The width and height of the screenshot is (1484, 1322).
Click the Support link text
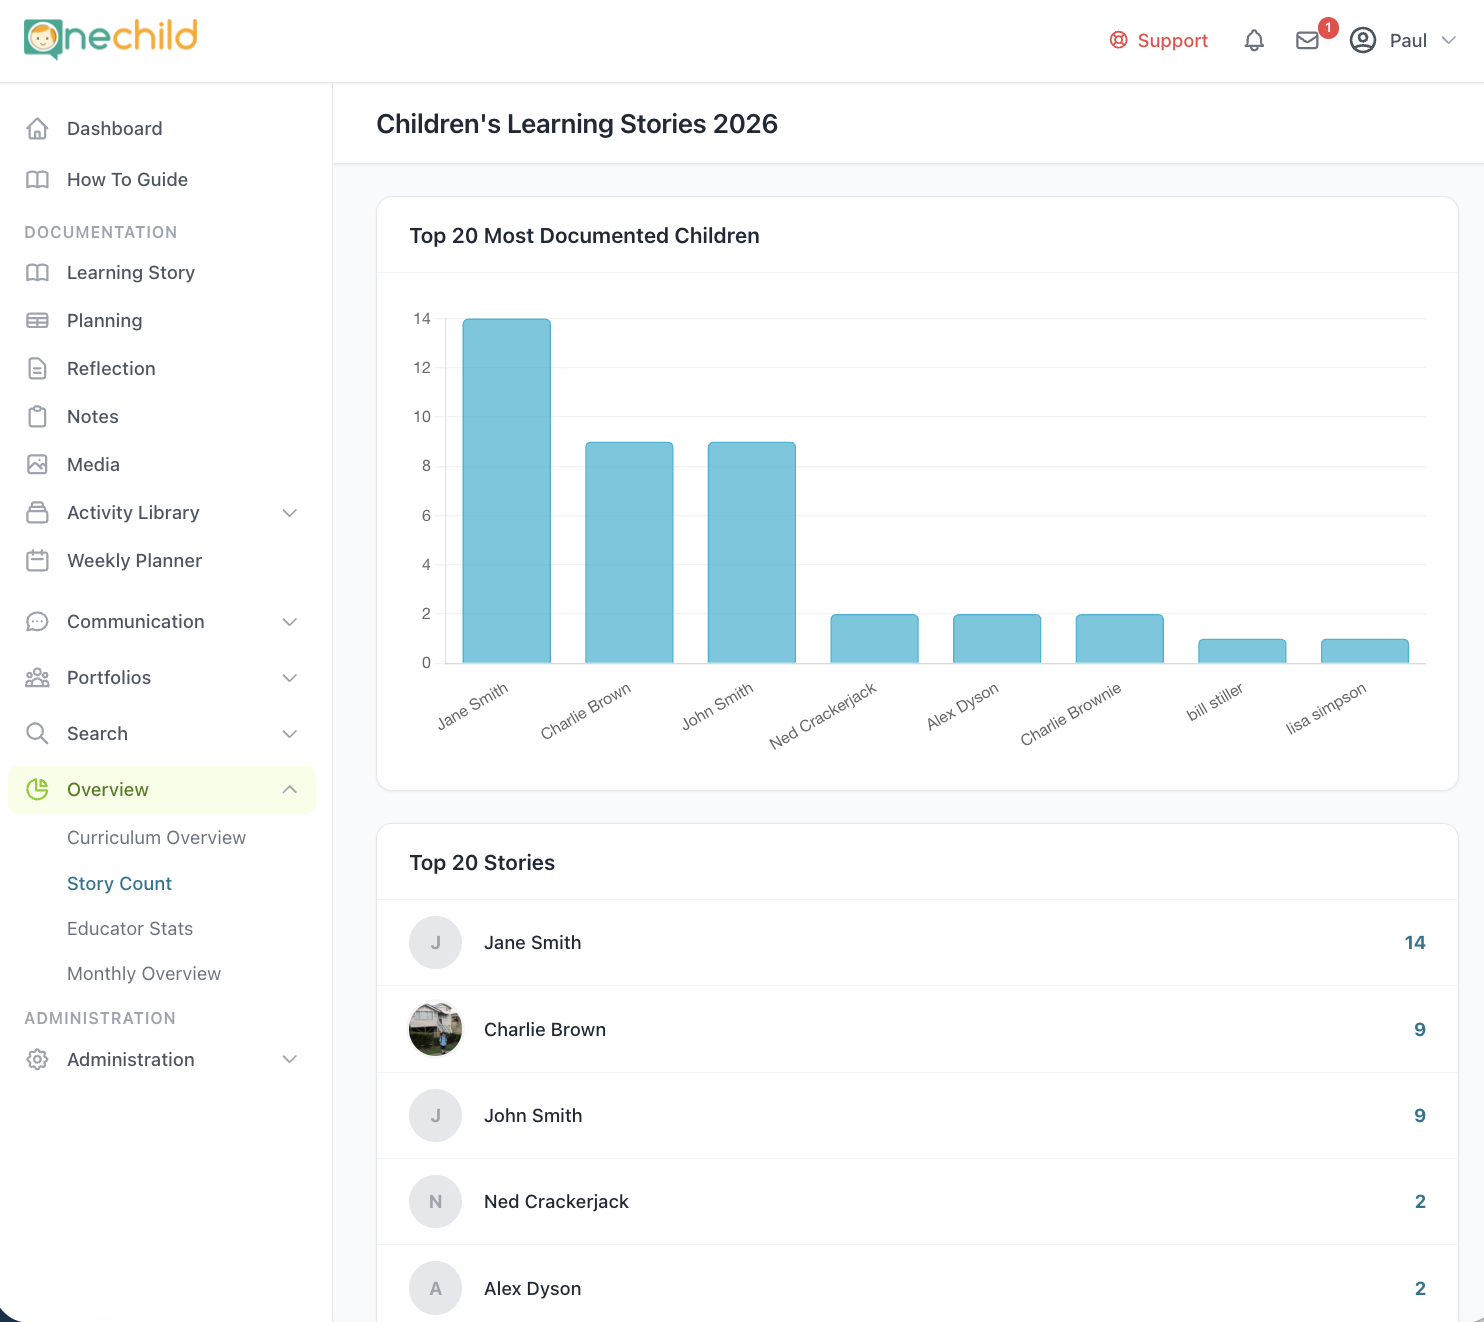[x=1173, y=41]
